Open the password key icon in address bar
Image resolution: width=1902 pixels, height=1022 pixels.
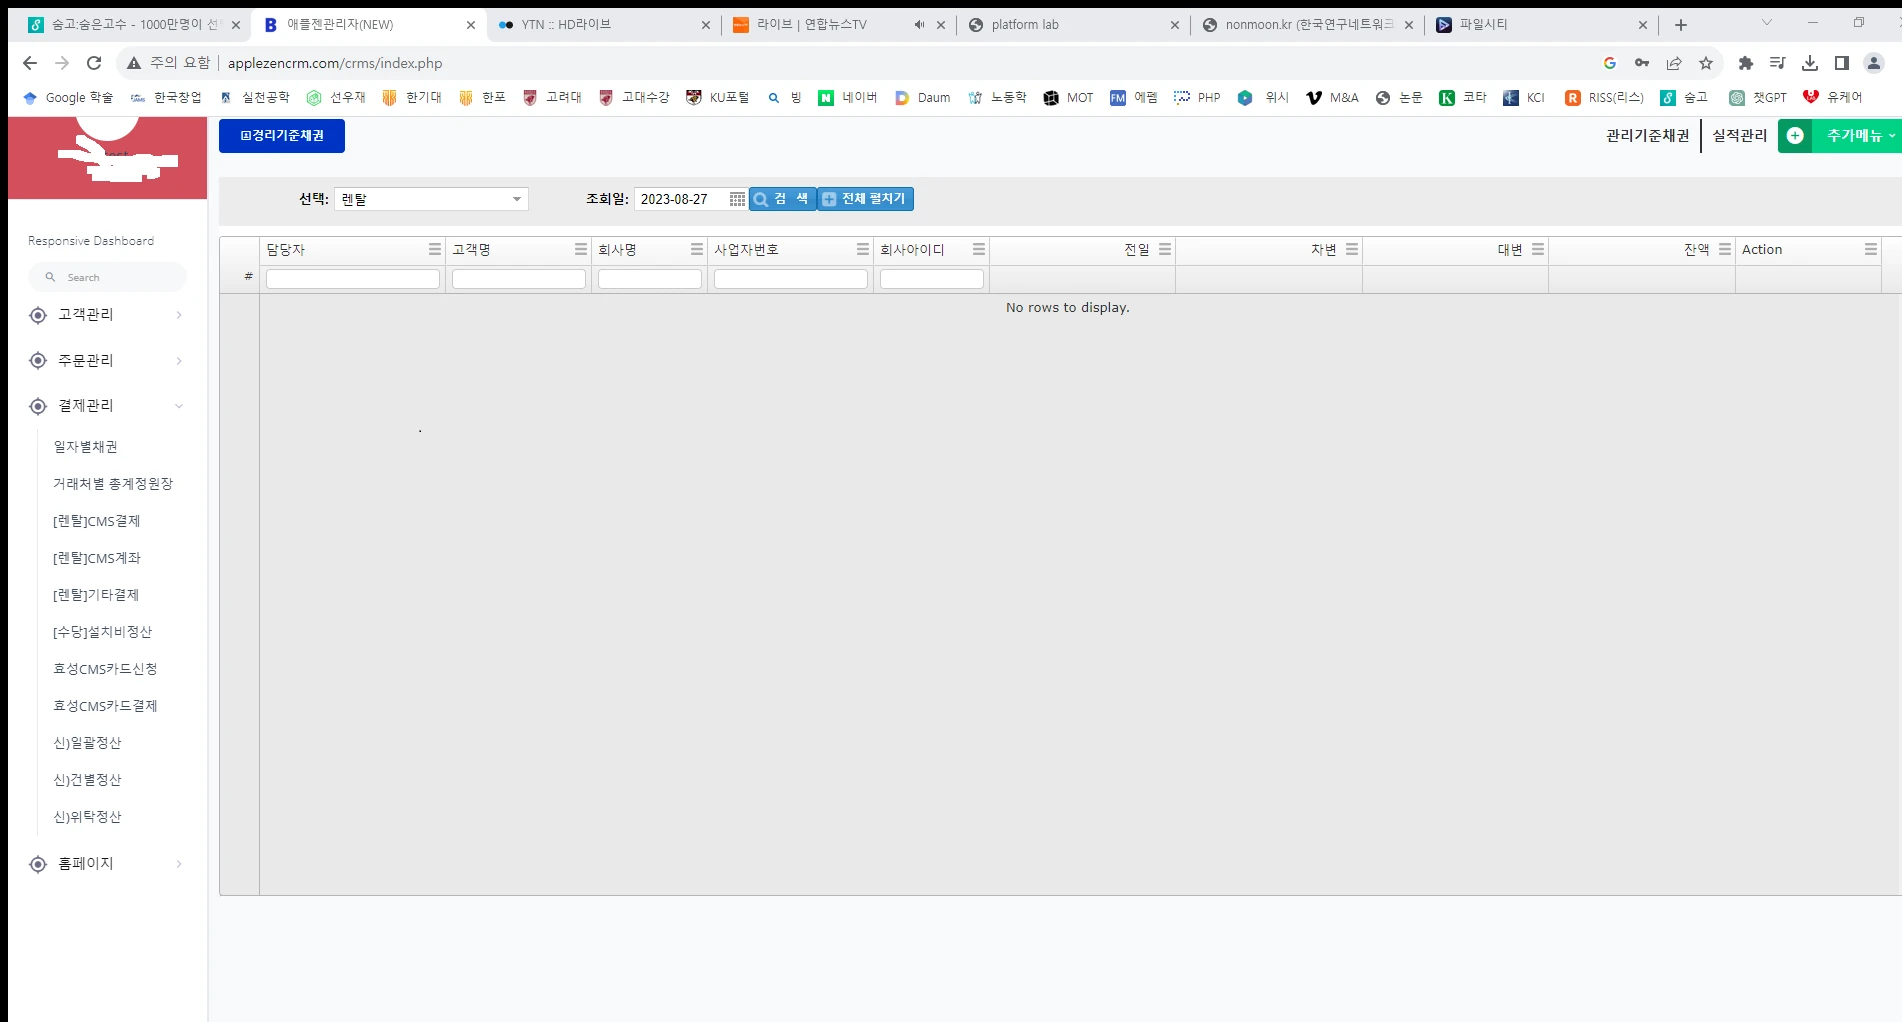[x=1642, y=63]
